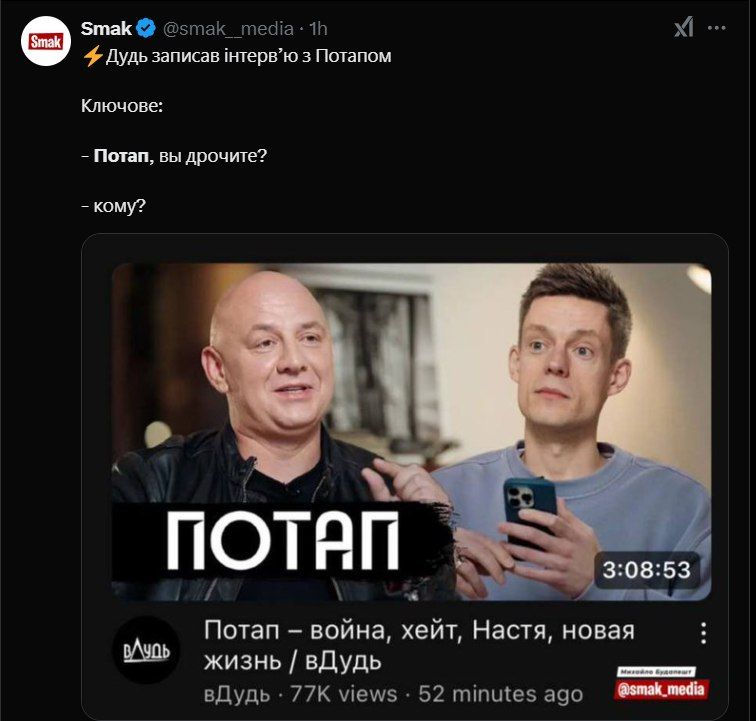Open the video card's vertical dots menu
Screen dimensions: 756x721
703,633
